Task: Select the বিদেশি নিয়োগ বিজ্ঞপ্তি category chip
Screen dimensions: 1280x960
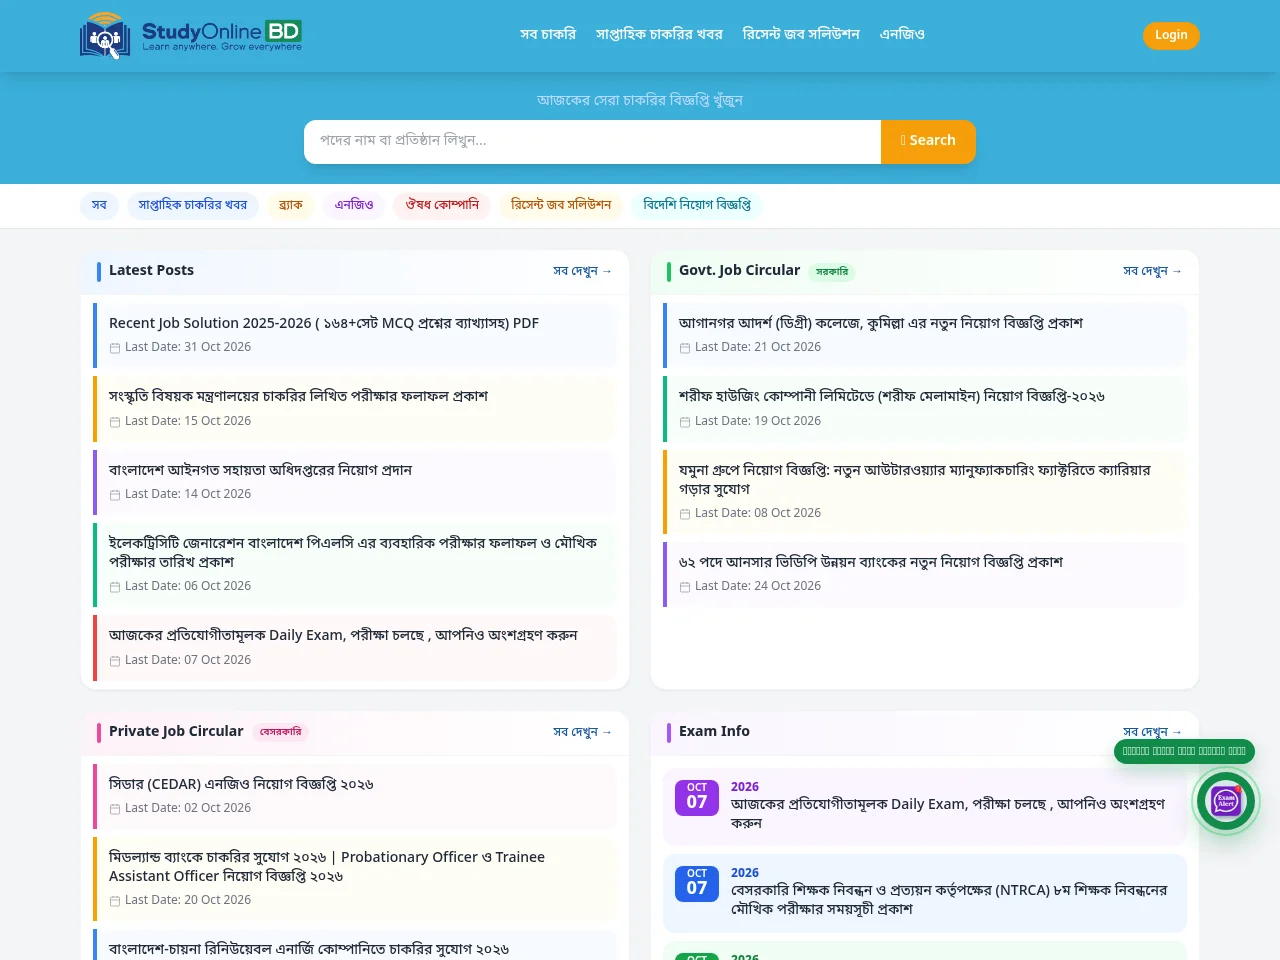Action: (x=697, y=205)
